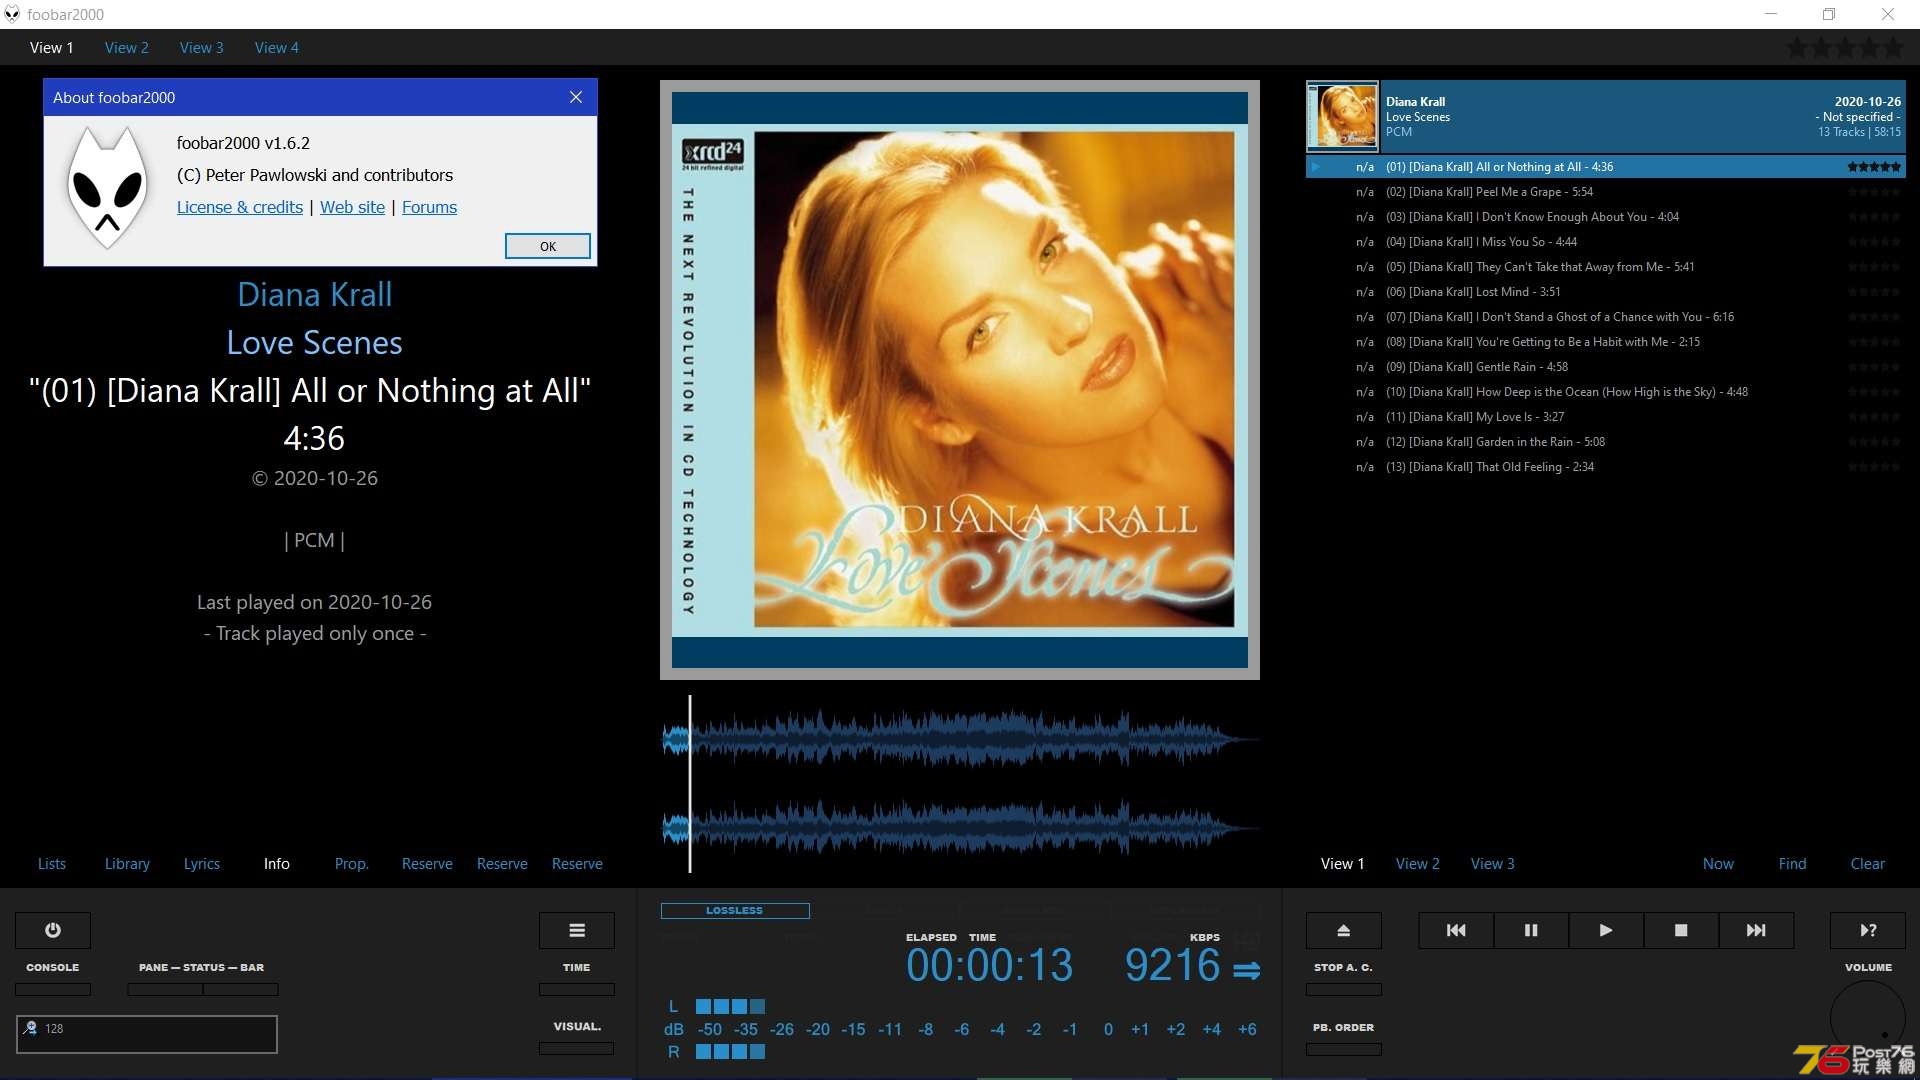Select track 12 Garden in the Rain
This screenshot has height=1080, width=1920.
[1606, 442]
